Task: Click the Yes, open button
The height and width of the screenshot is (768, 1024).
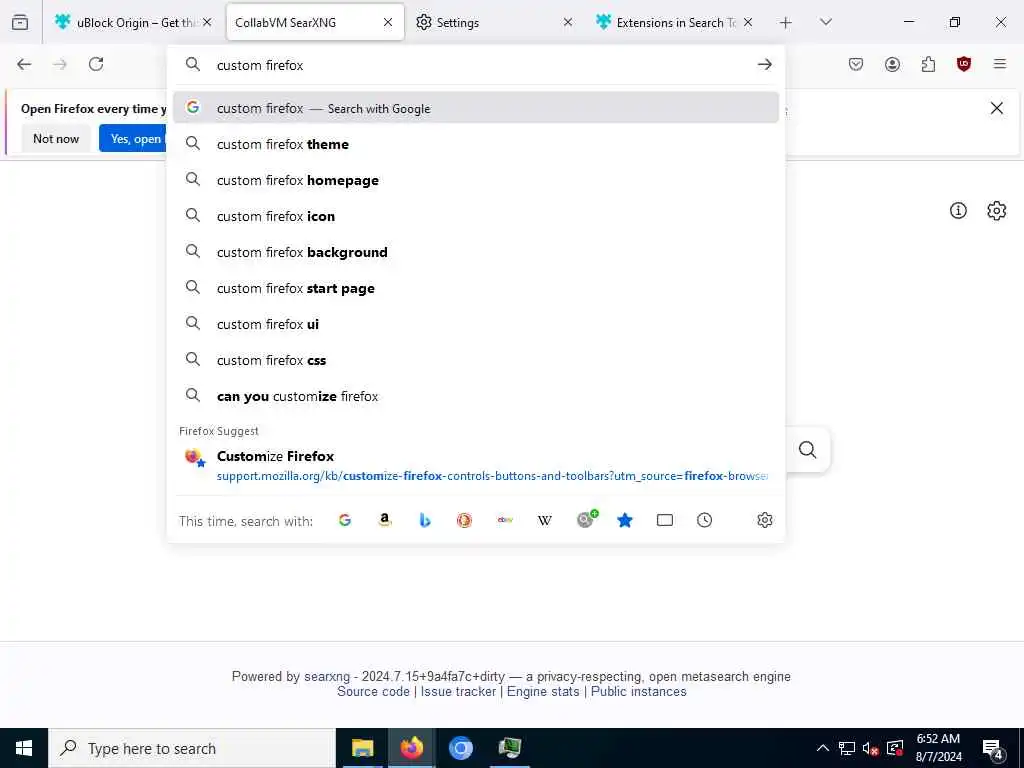Action: pos(134,138)
